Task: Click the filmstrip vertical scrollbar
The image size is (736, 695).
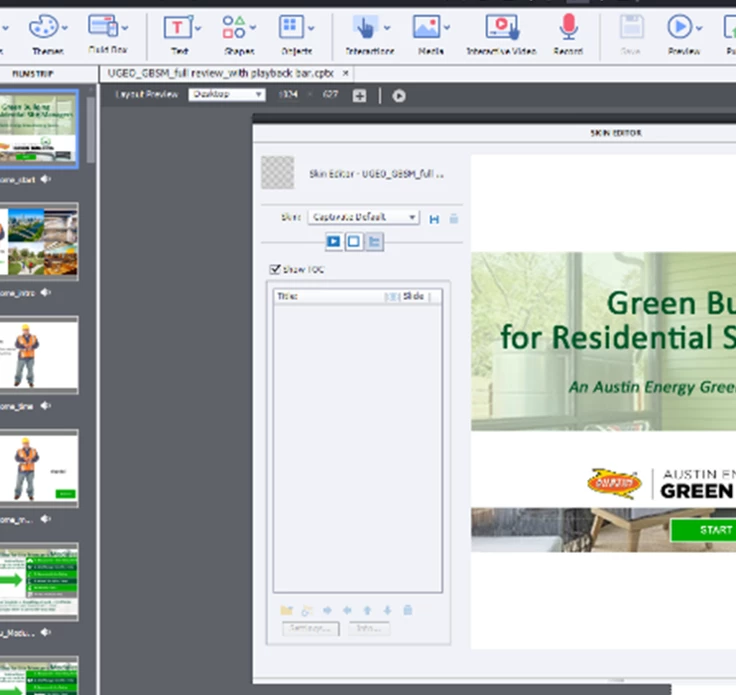Action: (x=91, y=129)
